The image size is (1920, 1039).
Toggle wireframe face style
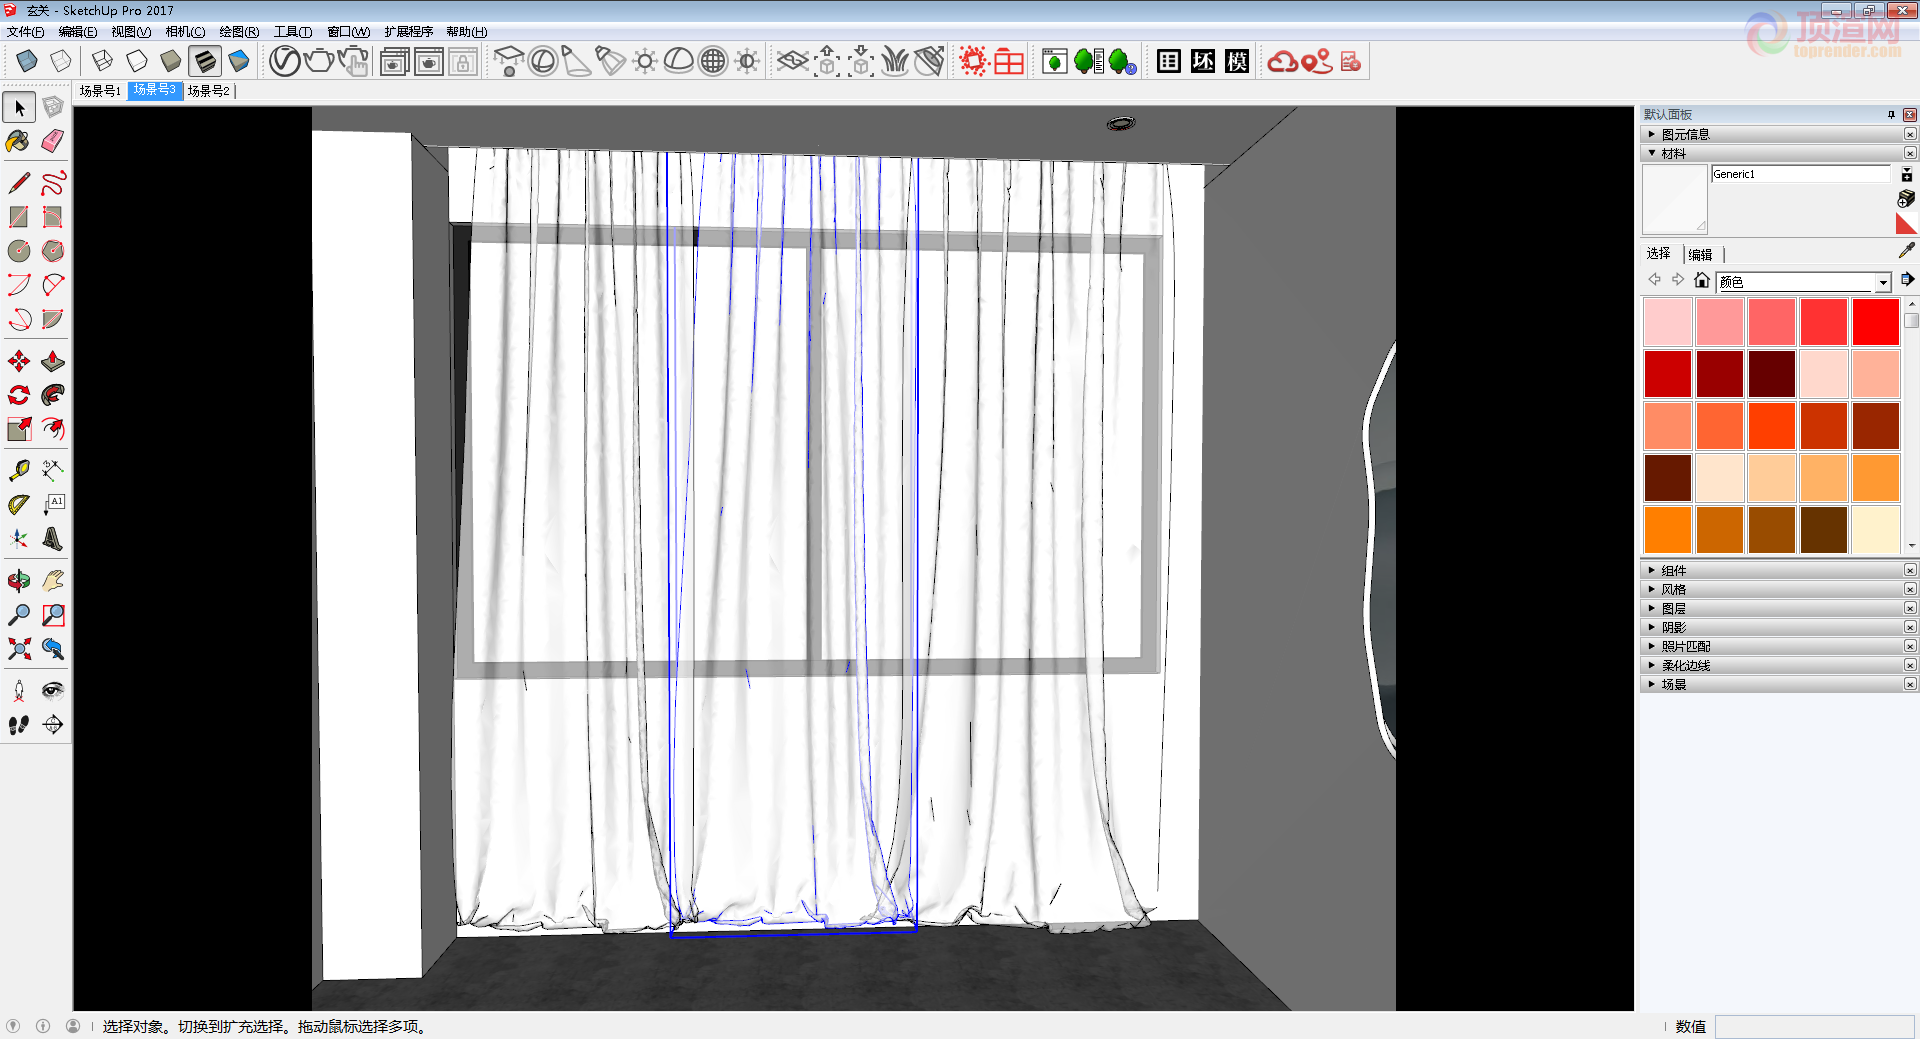pyautogui.click(x=103, y=61)
